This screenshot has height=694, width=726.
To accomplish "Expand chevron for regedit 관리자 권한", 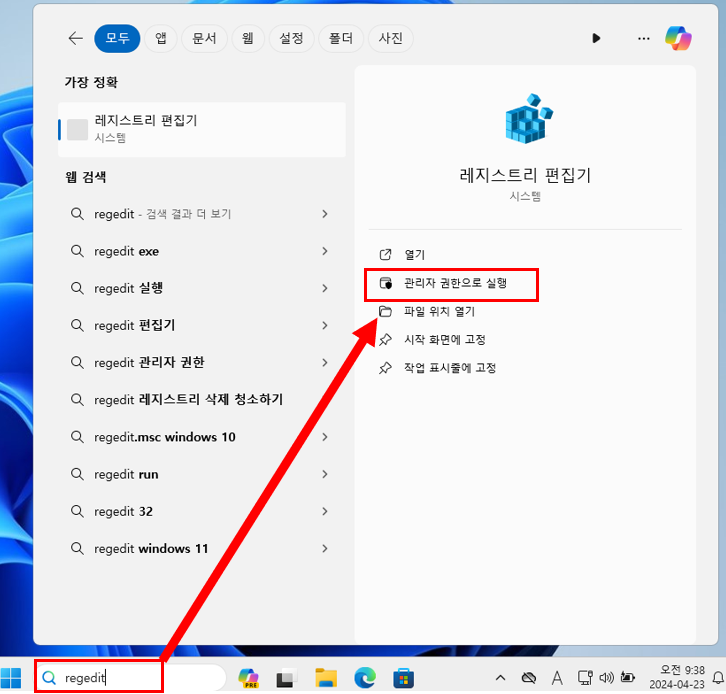I will coord(325,363).
